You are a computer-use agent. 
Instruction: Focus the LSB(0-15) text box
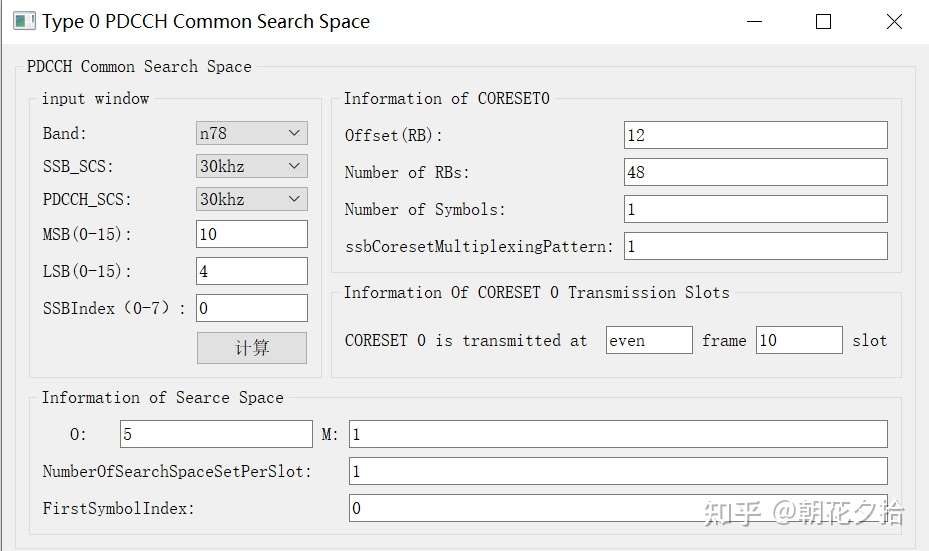[251, 271]
